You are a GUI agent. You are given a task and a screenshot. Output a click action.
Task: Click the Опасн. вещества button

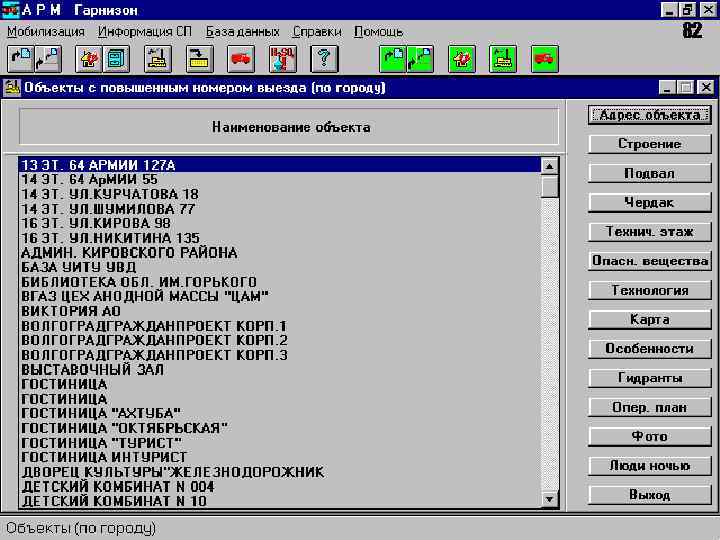pos(650,261)
